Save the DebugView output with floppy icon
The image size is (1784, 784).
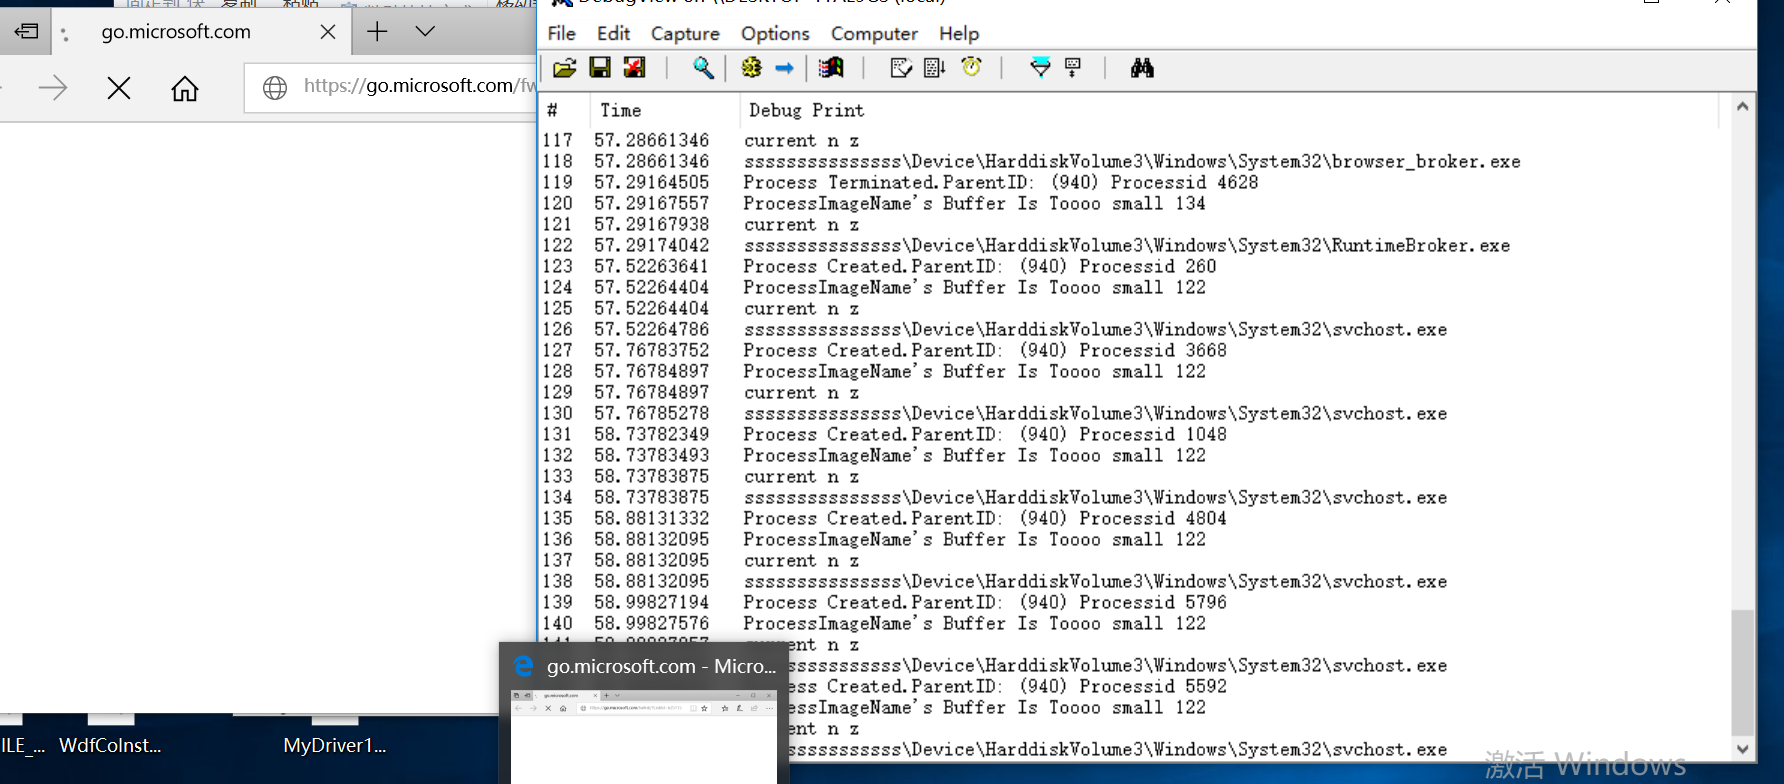[x=600, y=68]
